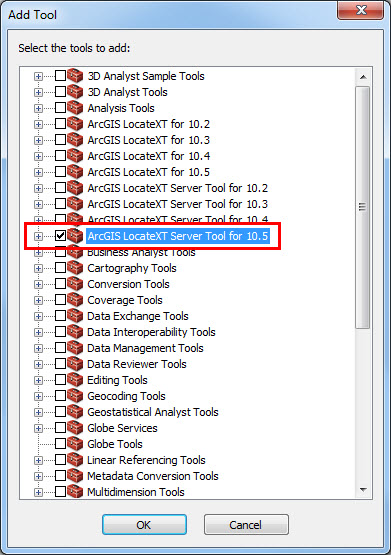Click the Geostatistical Analyst Tools toolbox icon

75,412
